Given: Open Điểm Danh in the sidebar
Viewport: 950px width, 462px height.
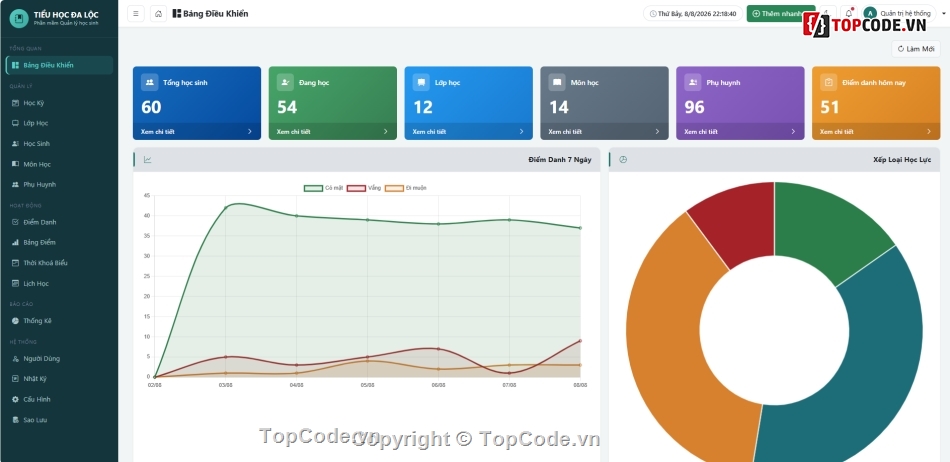Looking at the screenshot, I should pos(59,222).
